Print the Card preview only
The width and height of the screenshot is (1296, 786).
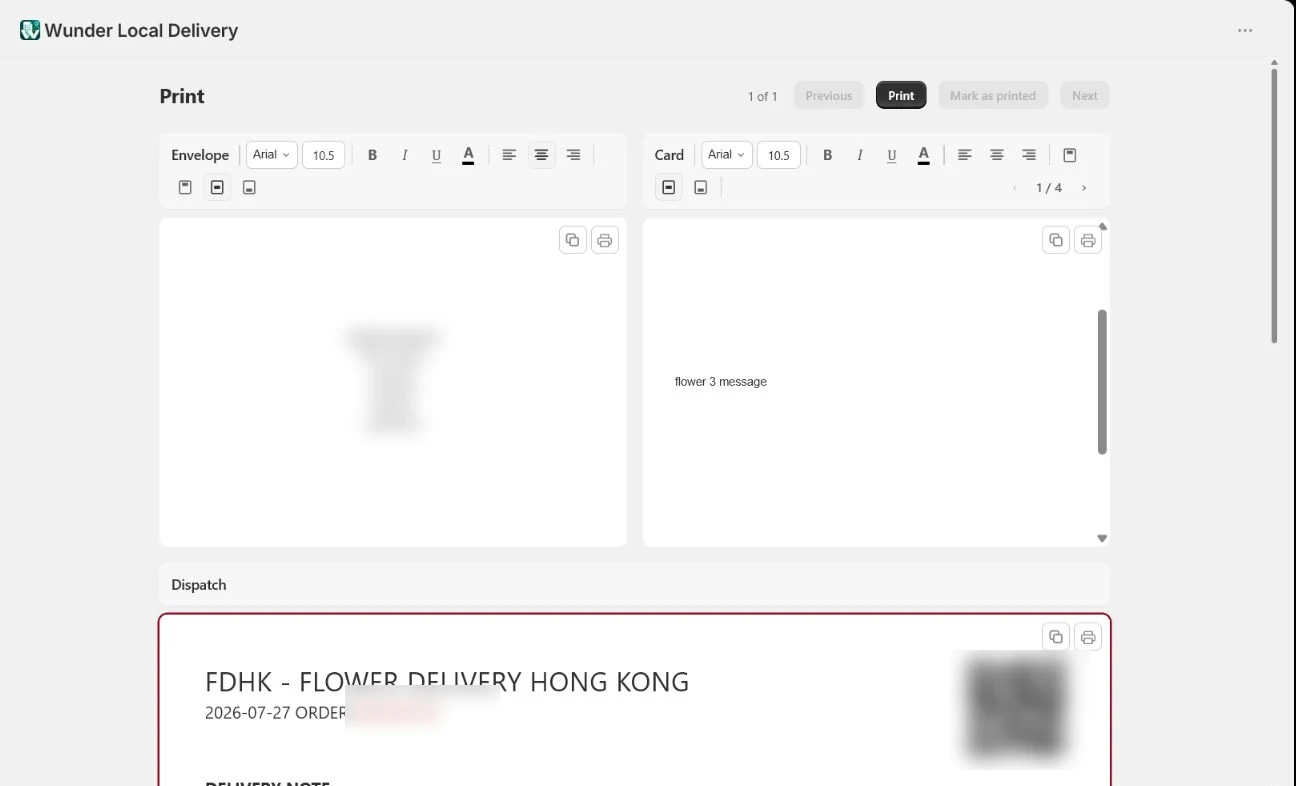[x=1088, y=240]
